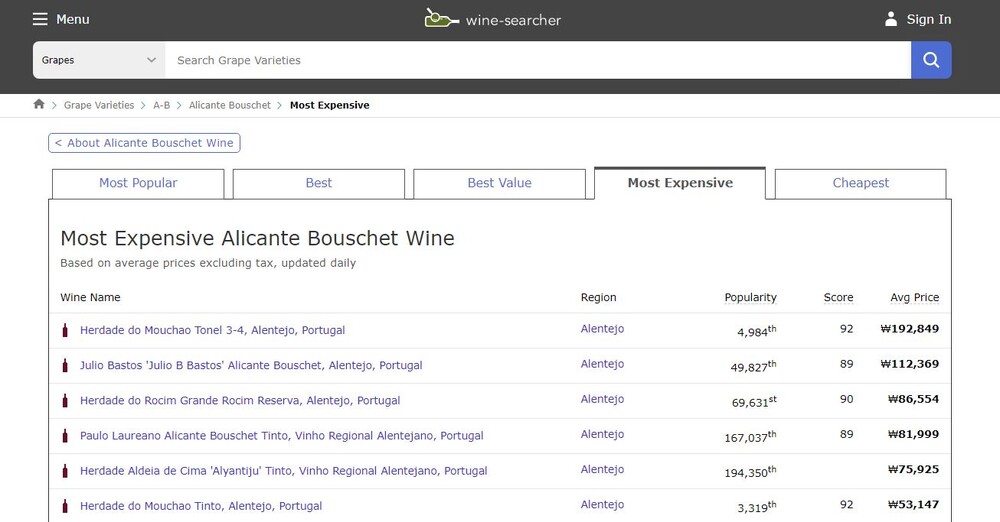The width and height of the screenshot is (1000, 522).
Task: Open the Cheapest tab
Action: [860, 183]
